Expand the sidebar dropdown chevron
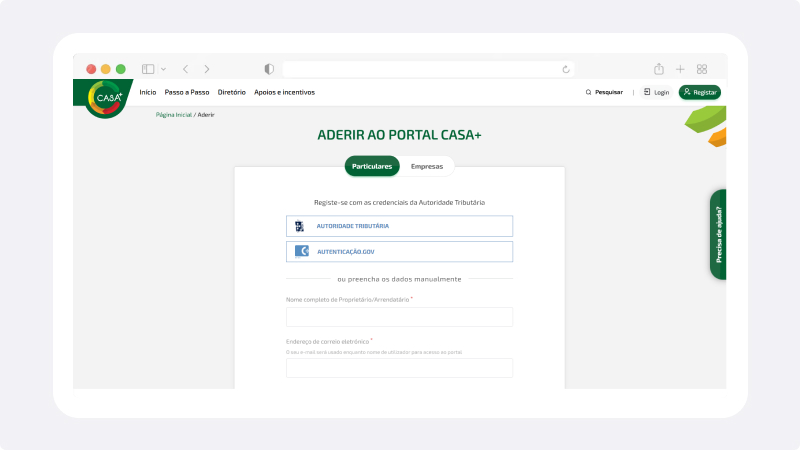Screen dimensions: 800x450 point(163,69)
